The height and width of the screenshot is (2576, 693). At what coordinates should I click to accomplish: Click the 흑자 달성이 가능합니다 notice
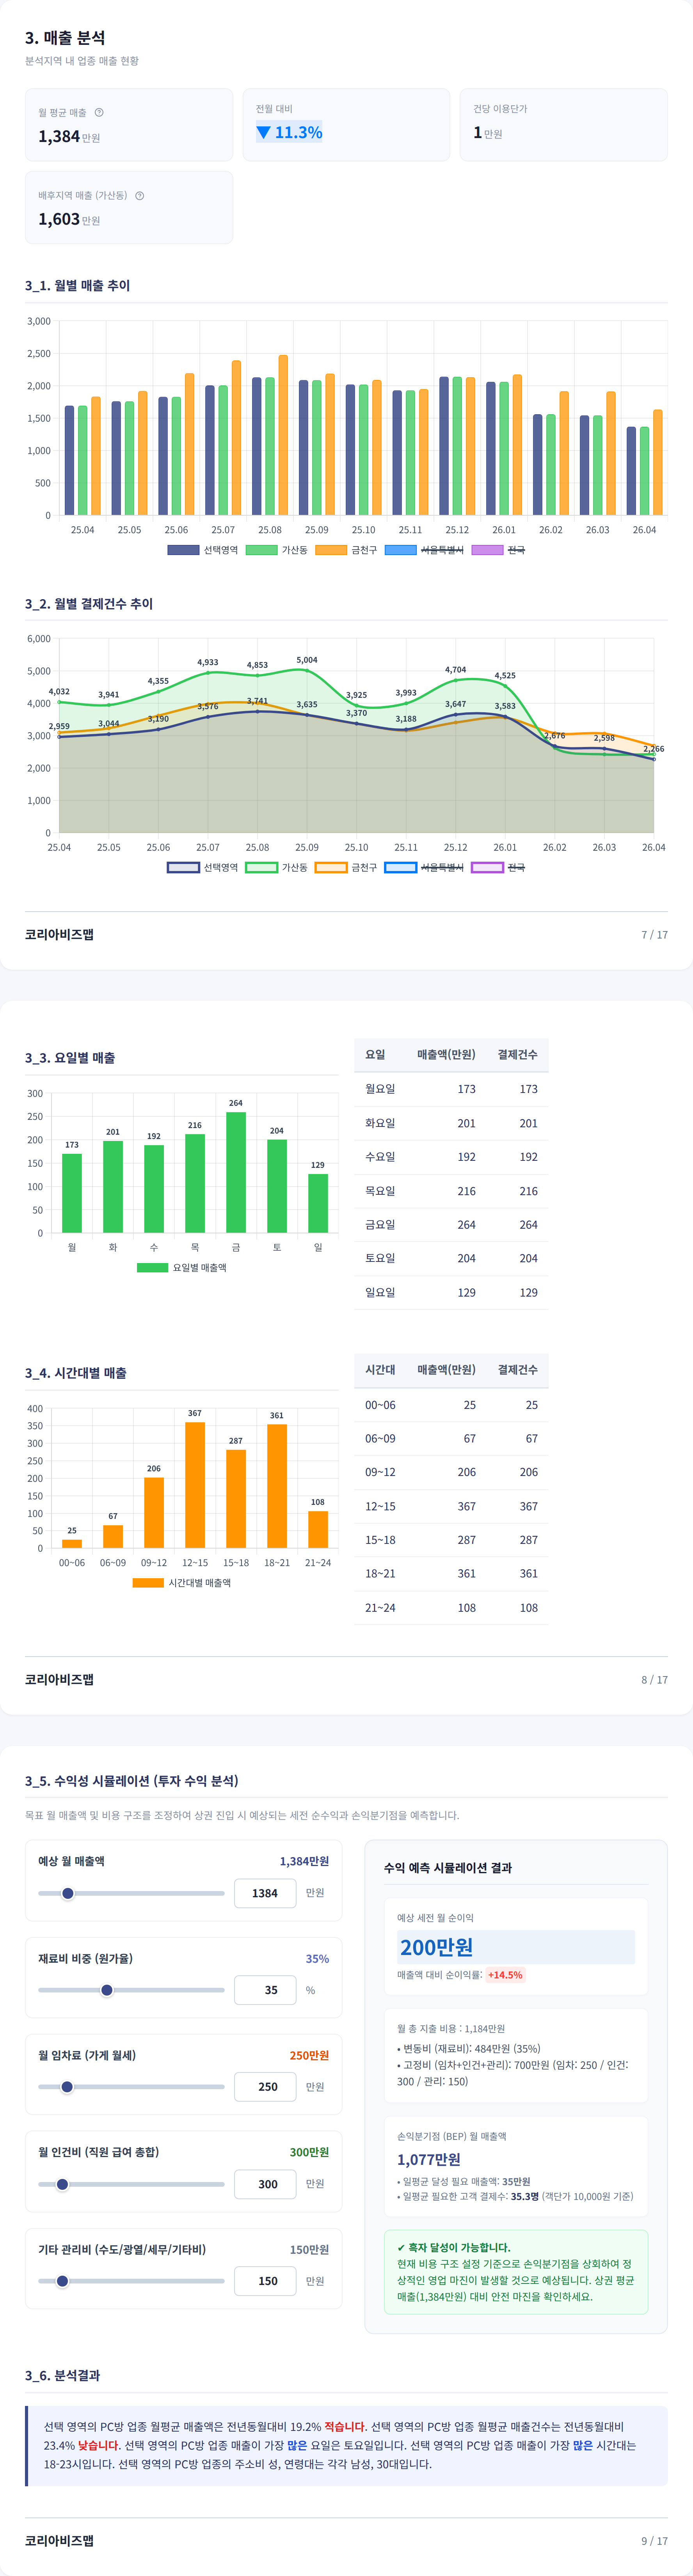(x=516, y=2272)
